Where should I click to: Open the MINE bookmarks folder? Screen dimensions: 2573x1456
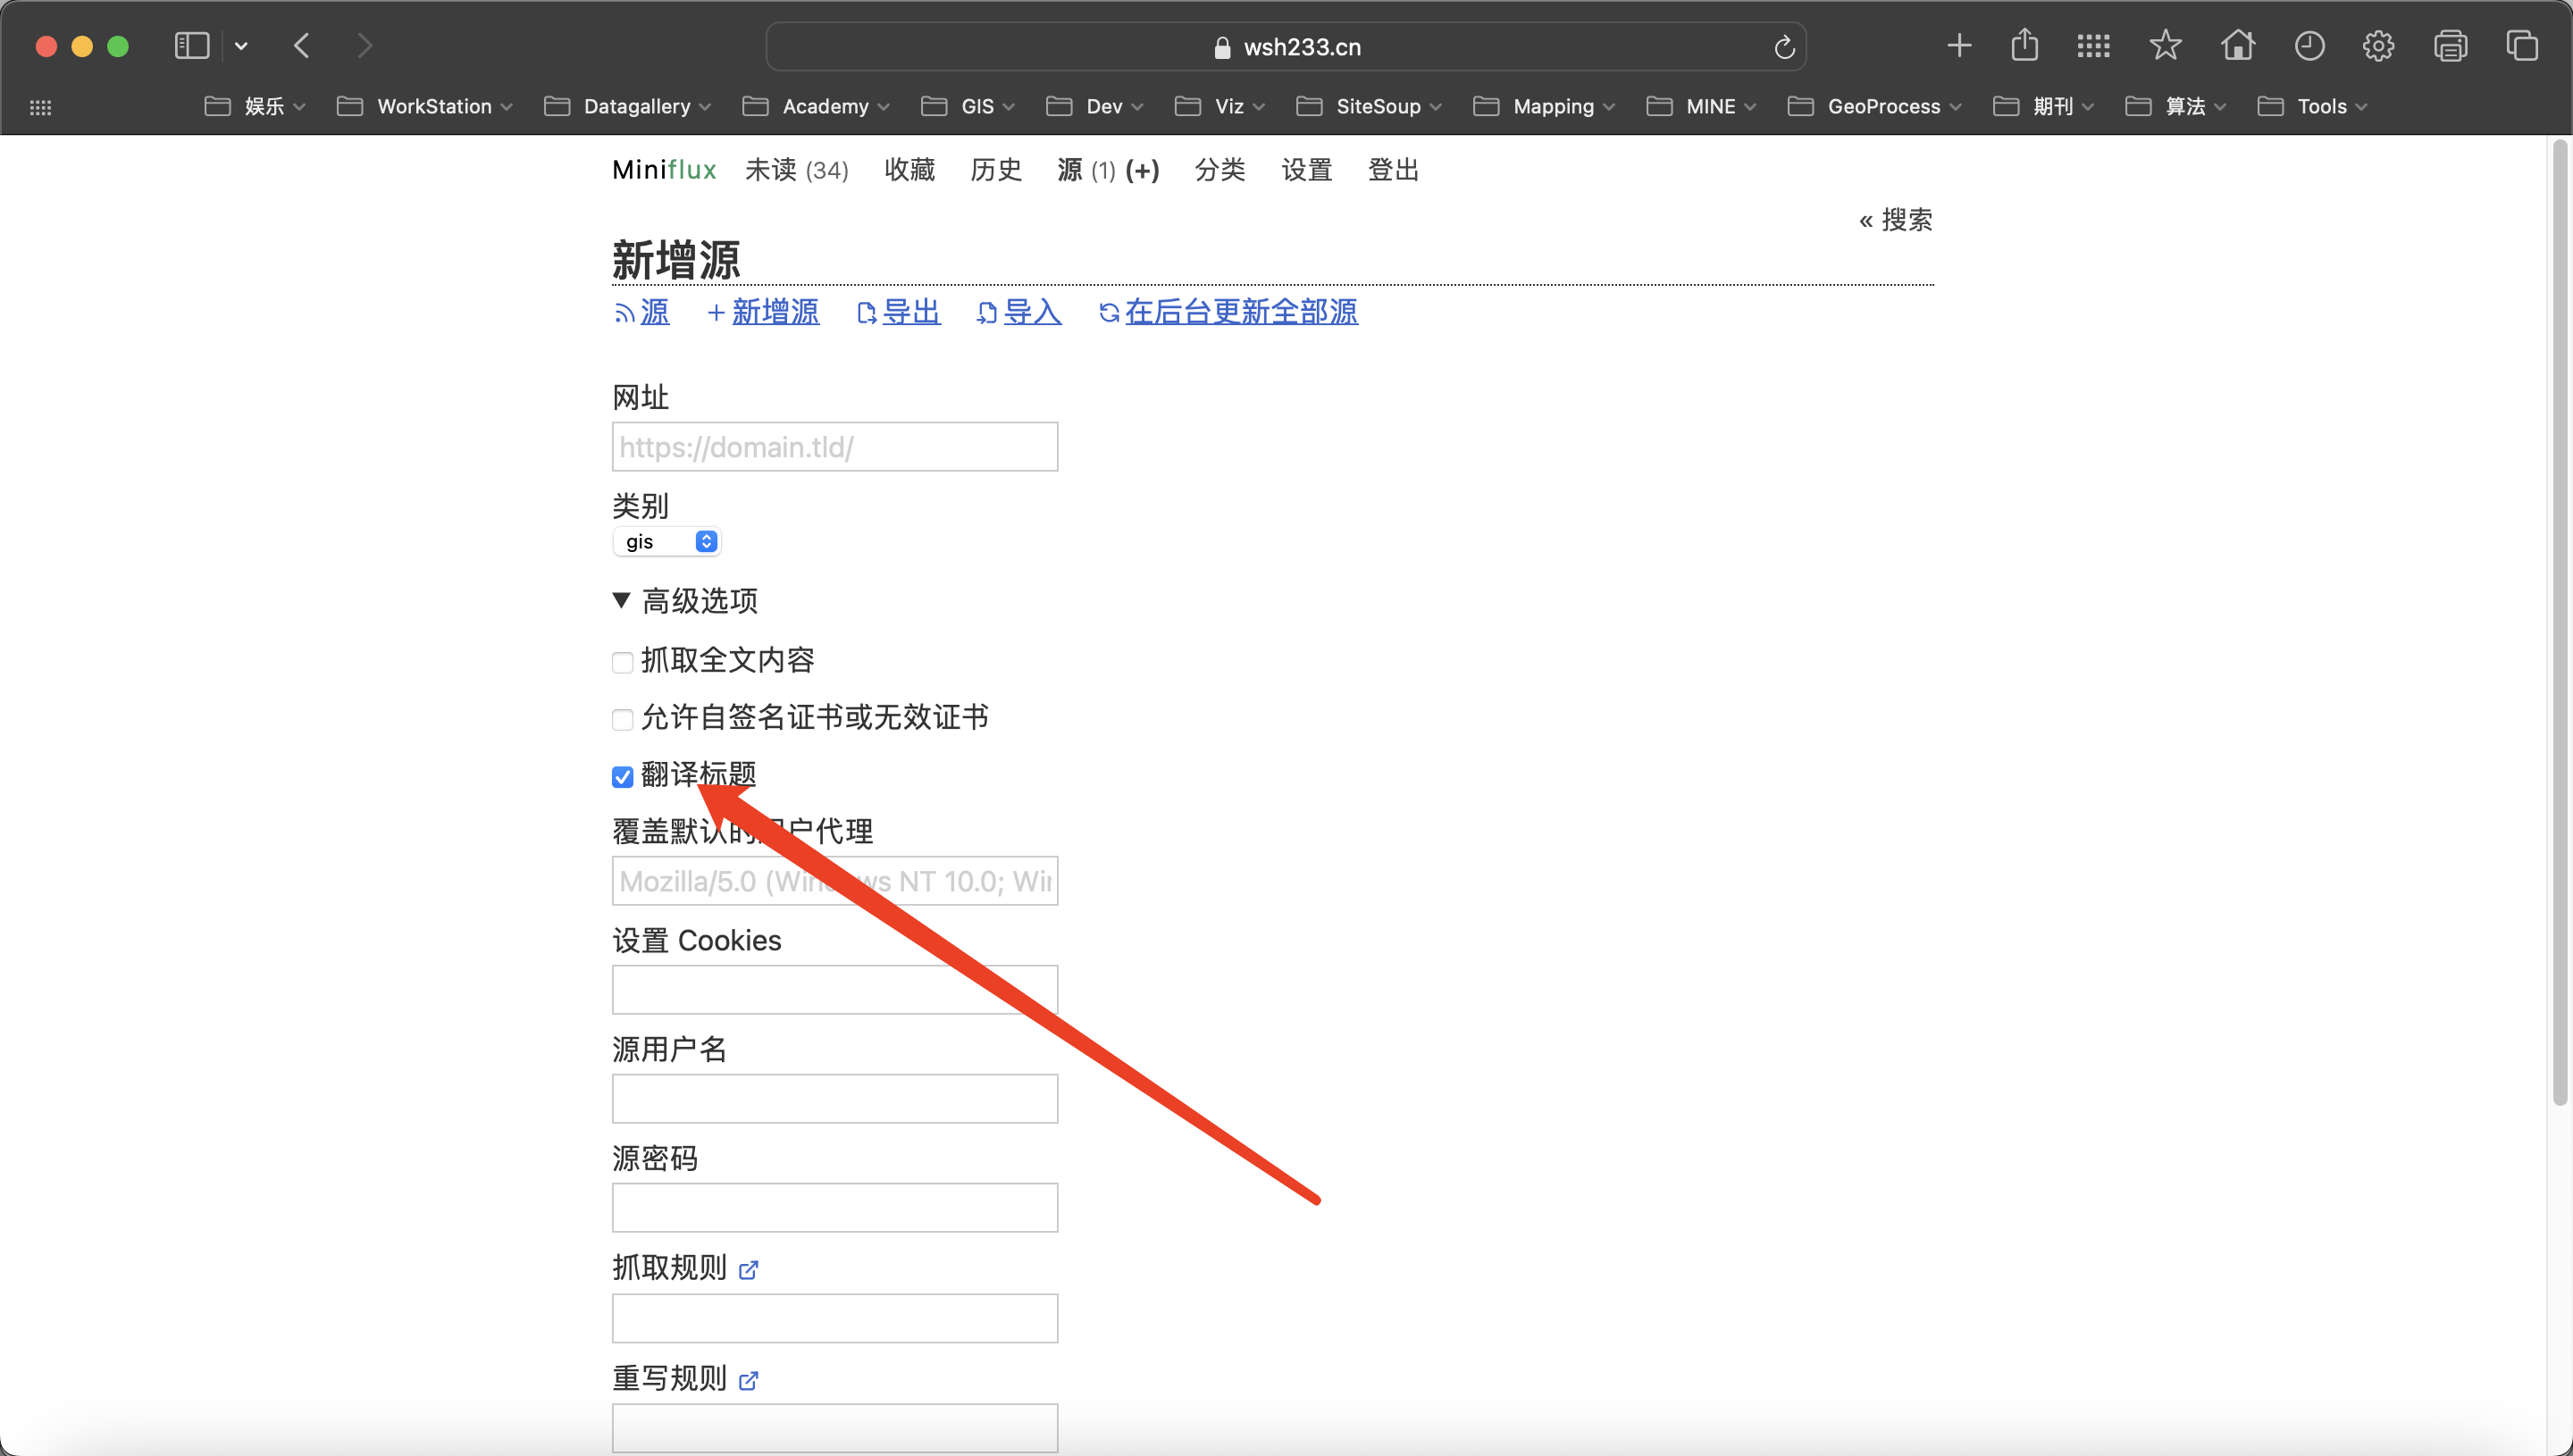pyautogui.click(x=1700, y=106)
